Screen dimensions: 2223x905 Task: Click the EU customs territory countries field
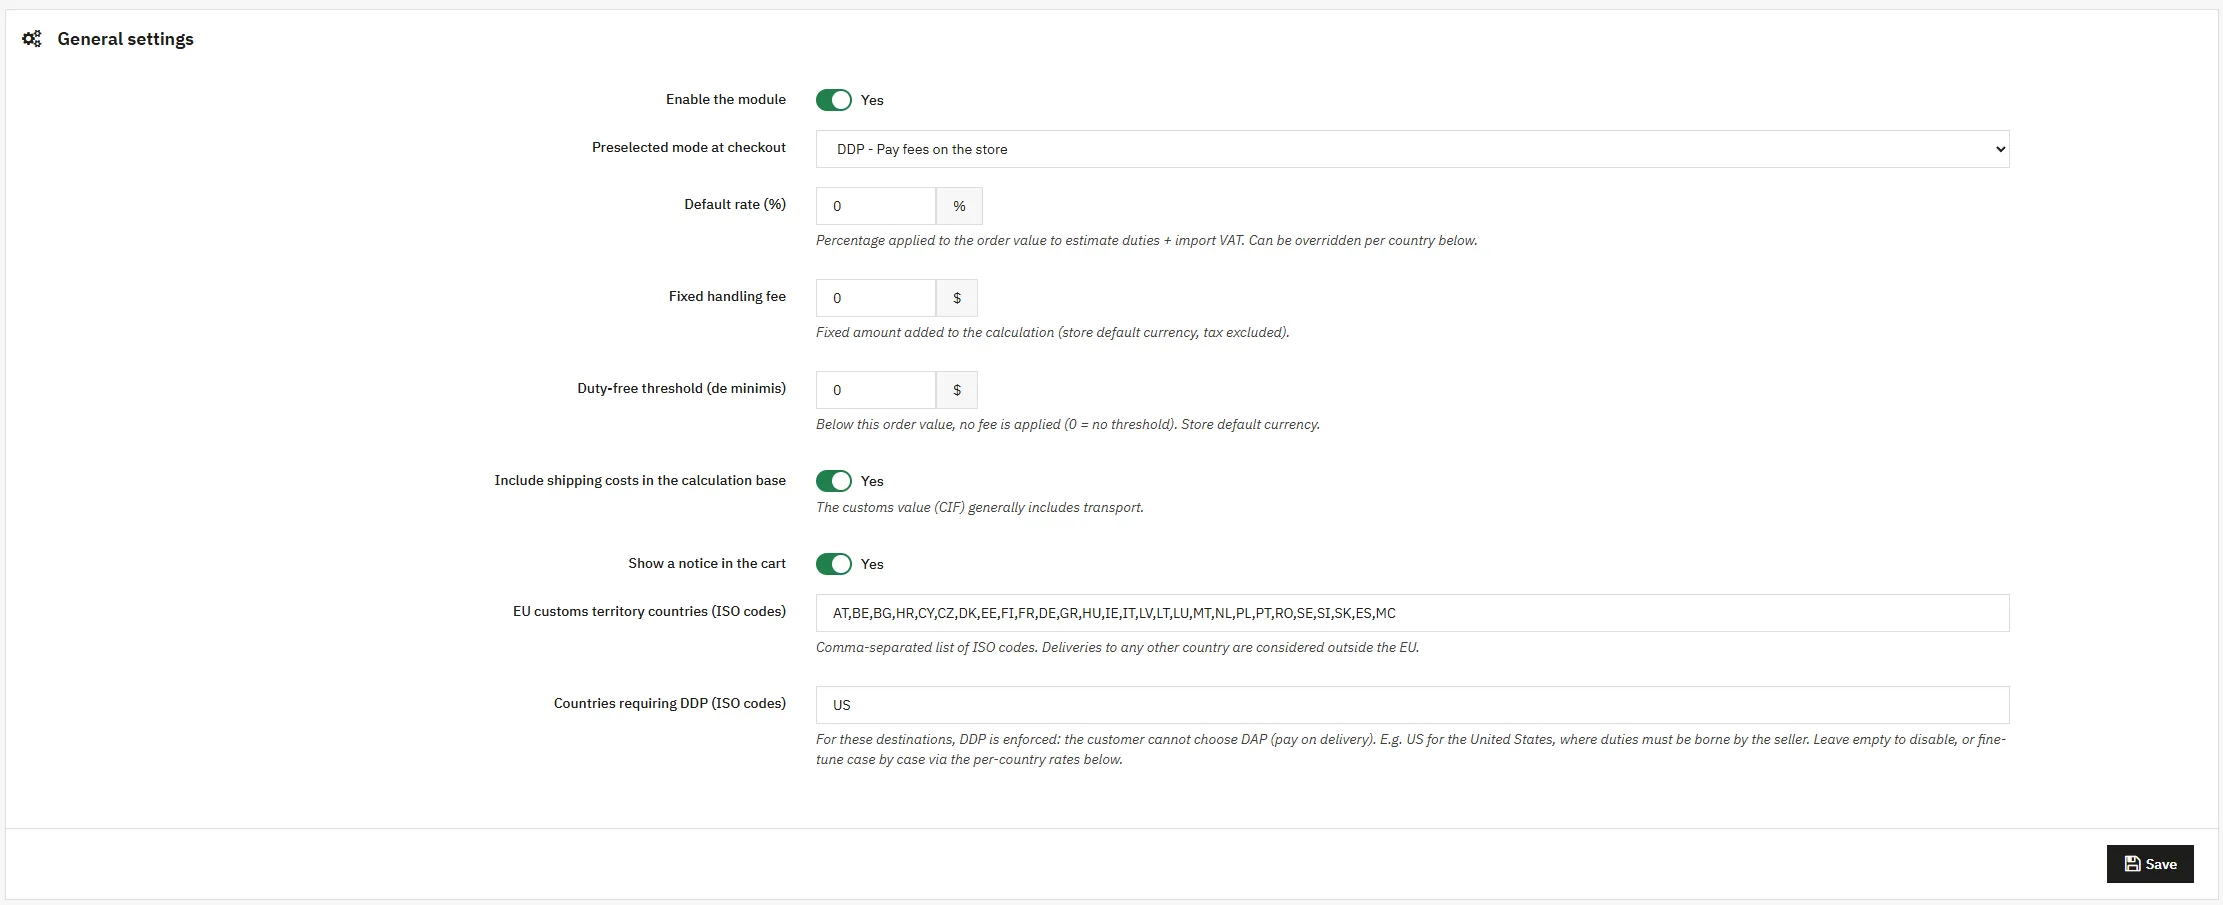(x=1412, y=613)
